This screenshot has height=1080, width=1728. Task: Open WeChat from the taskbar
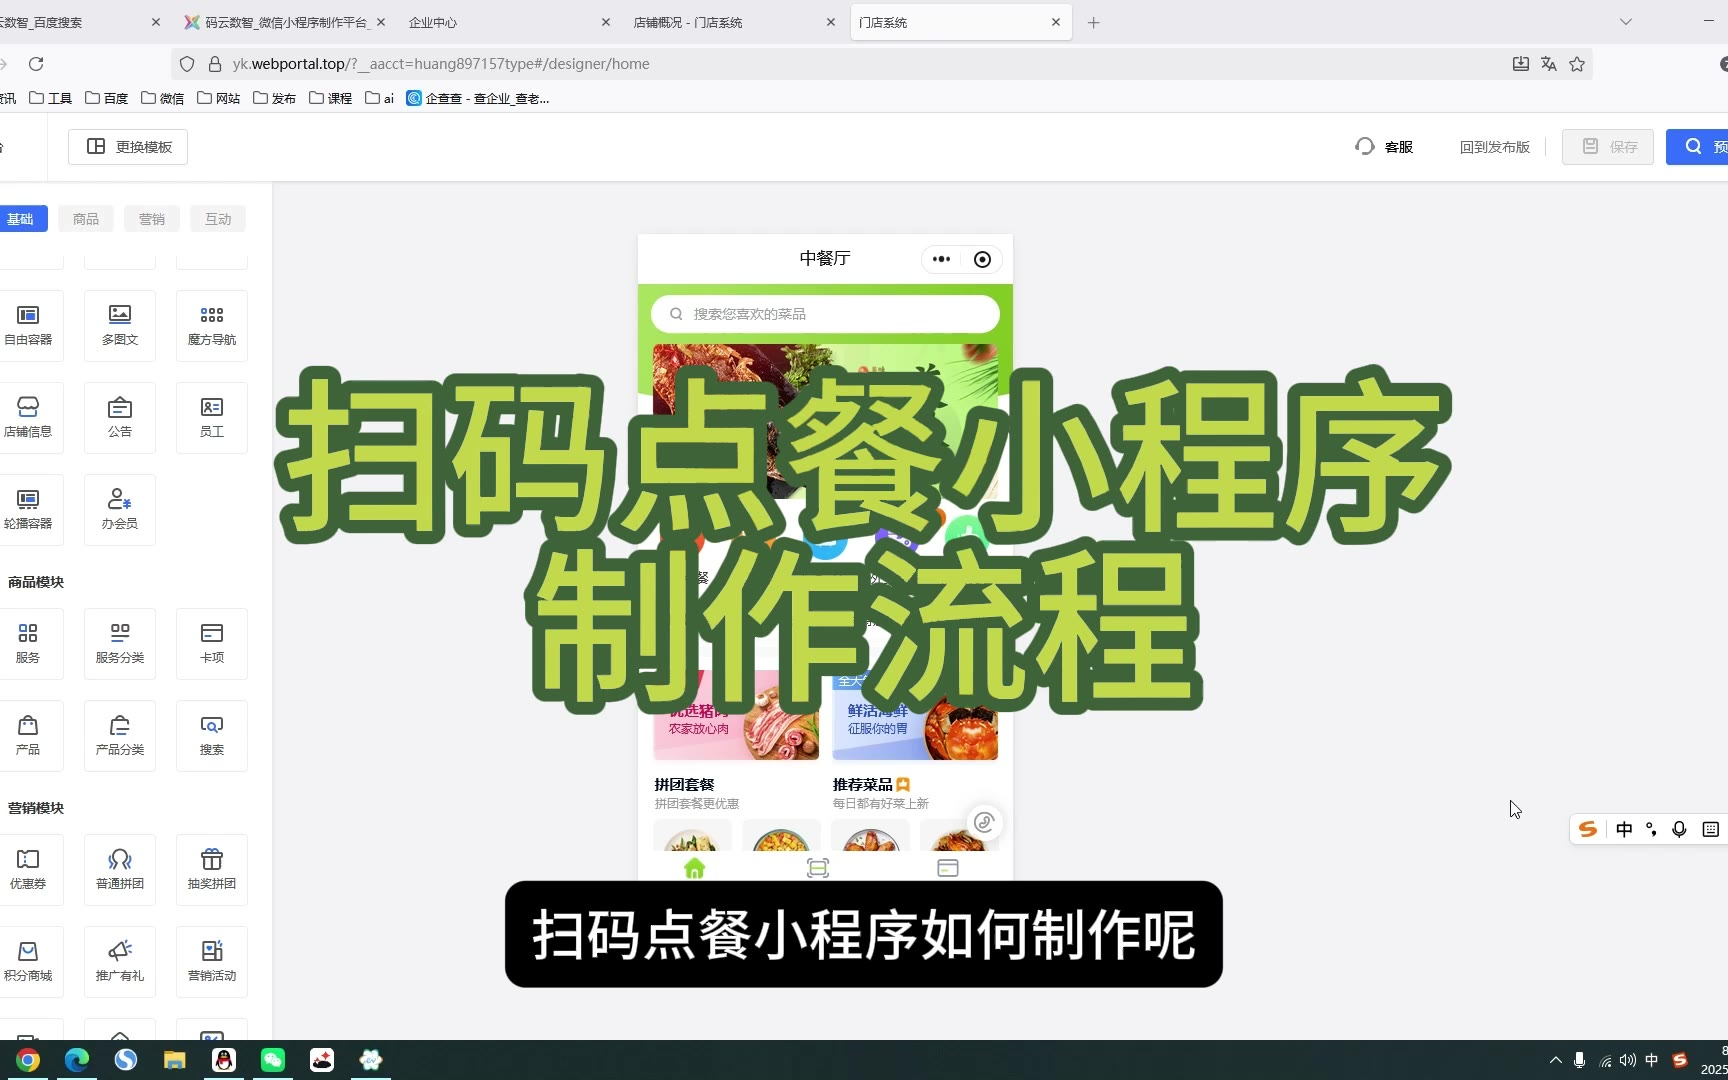[x=273, y=1060]
